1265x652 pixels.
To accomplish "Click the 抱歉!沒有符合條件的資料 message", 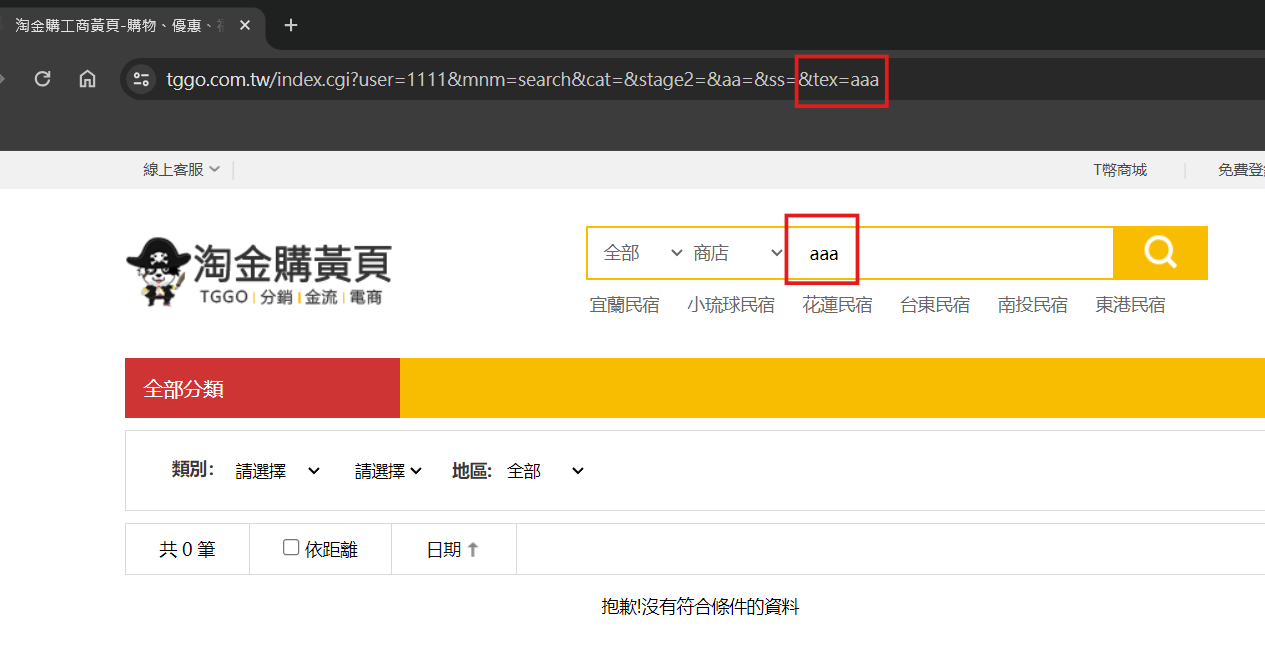I will (x=700, y=606).
